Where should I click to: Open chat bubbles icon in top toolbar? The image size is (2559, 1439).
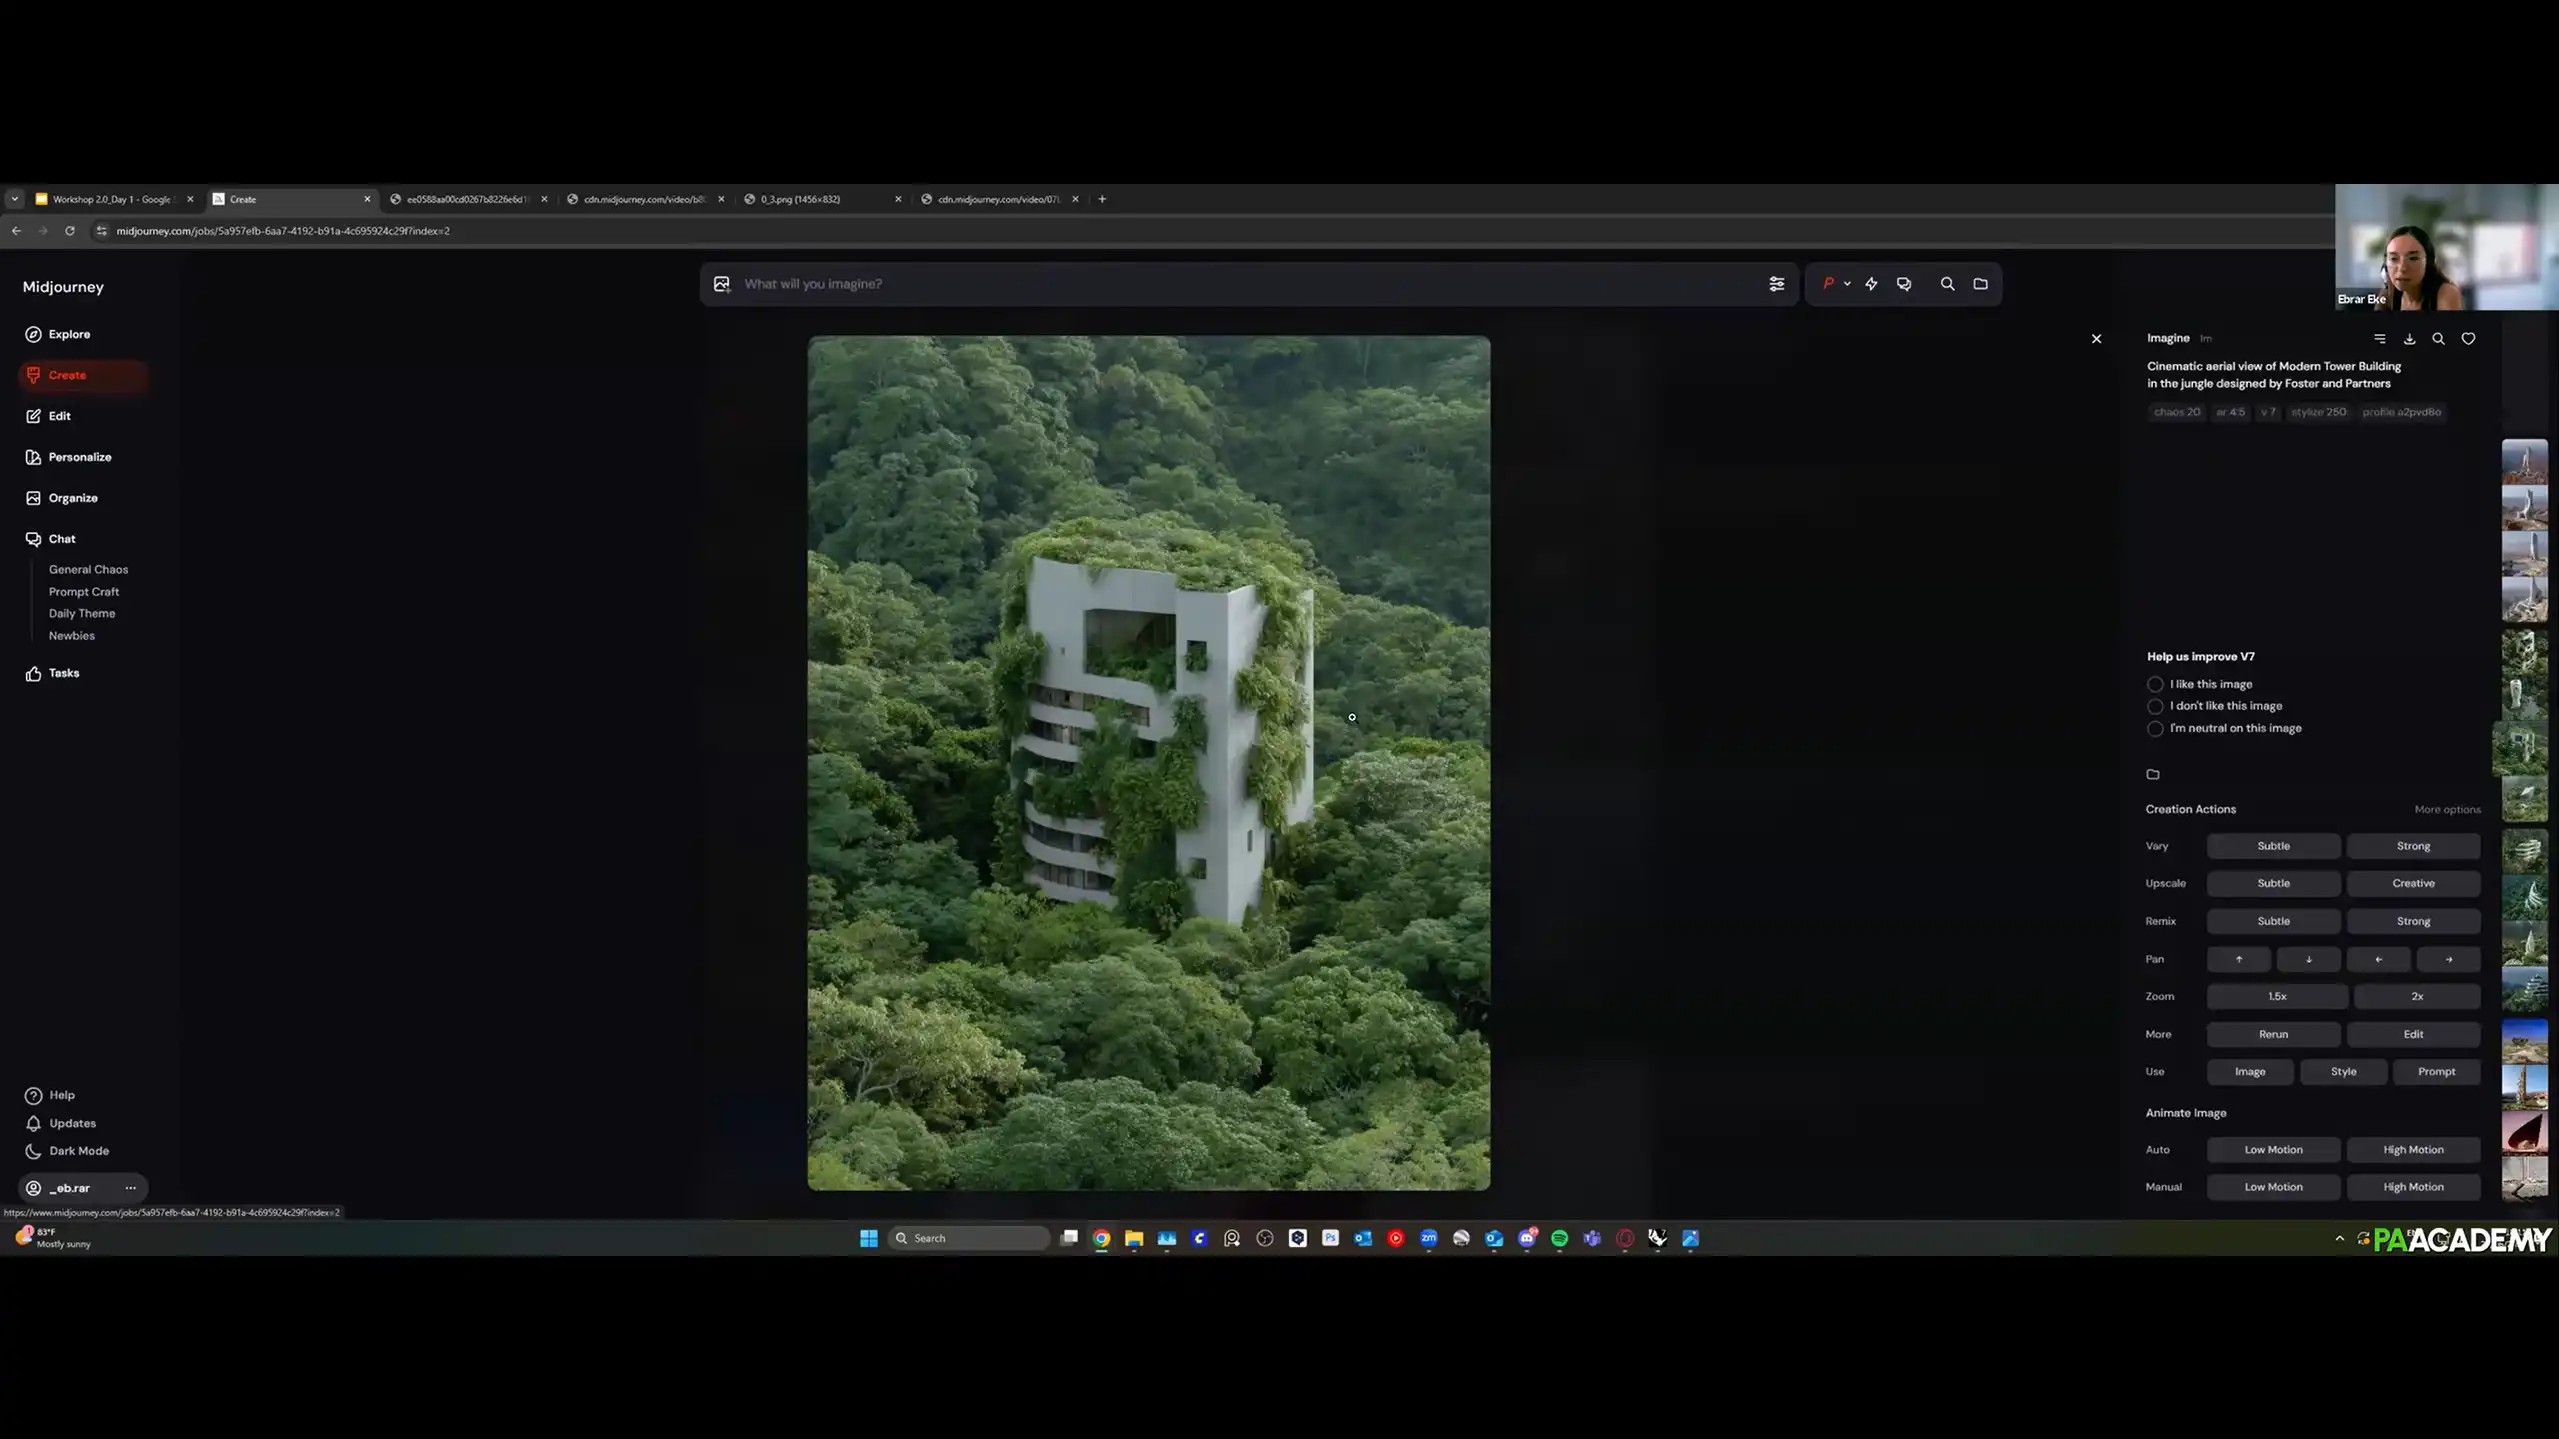click(1904, 284)
